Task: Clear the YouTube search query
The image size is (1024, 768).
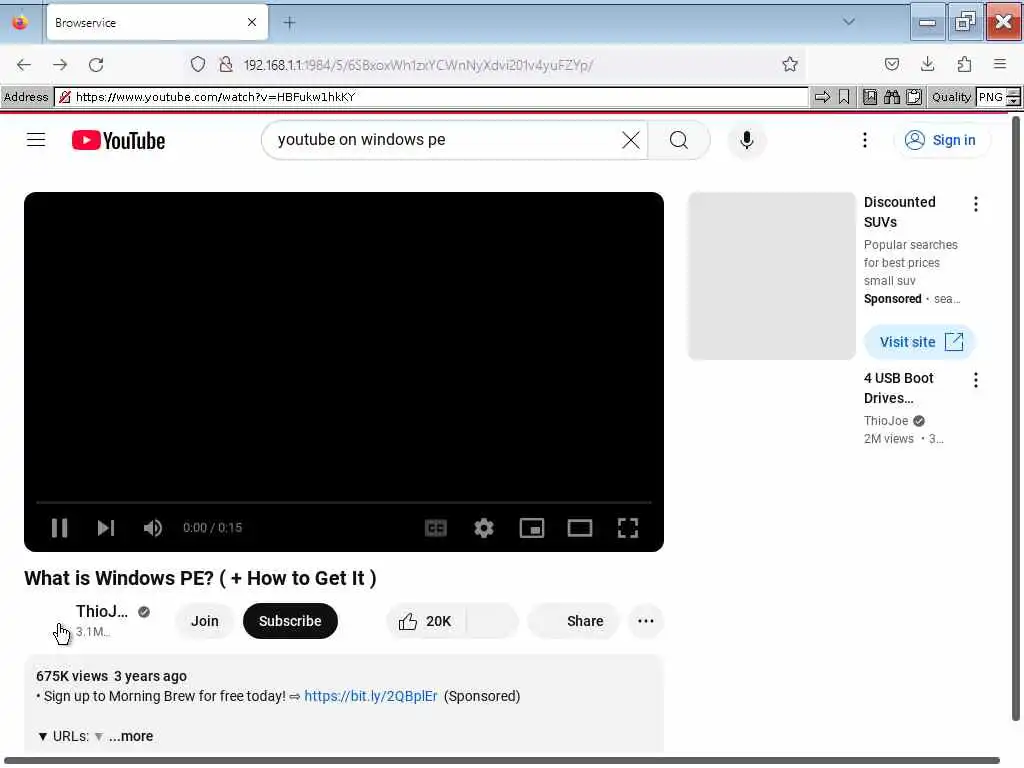Action: (x=630, y=140)
